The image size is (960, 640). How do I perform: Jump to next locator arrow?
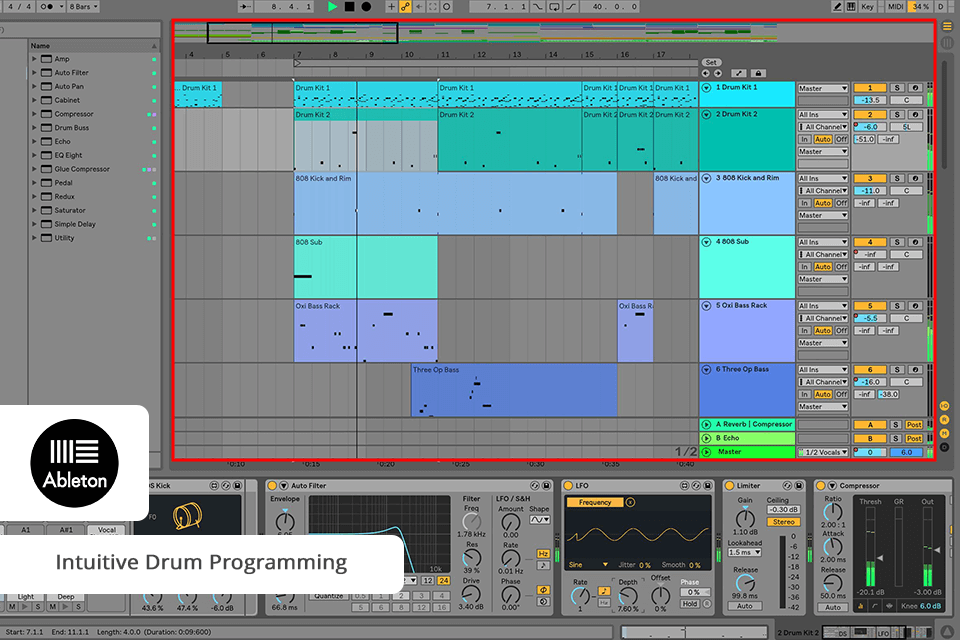[x=717, y=73]
